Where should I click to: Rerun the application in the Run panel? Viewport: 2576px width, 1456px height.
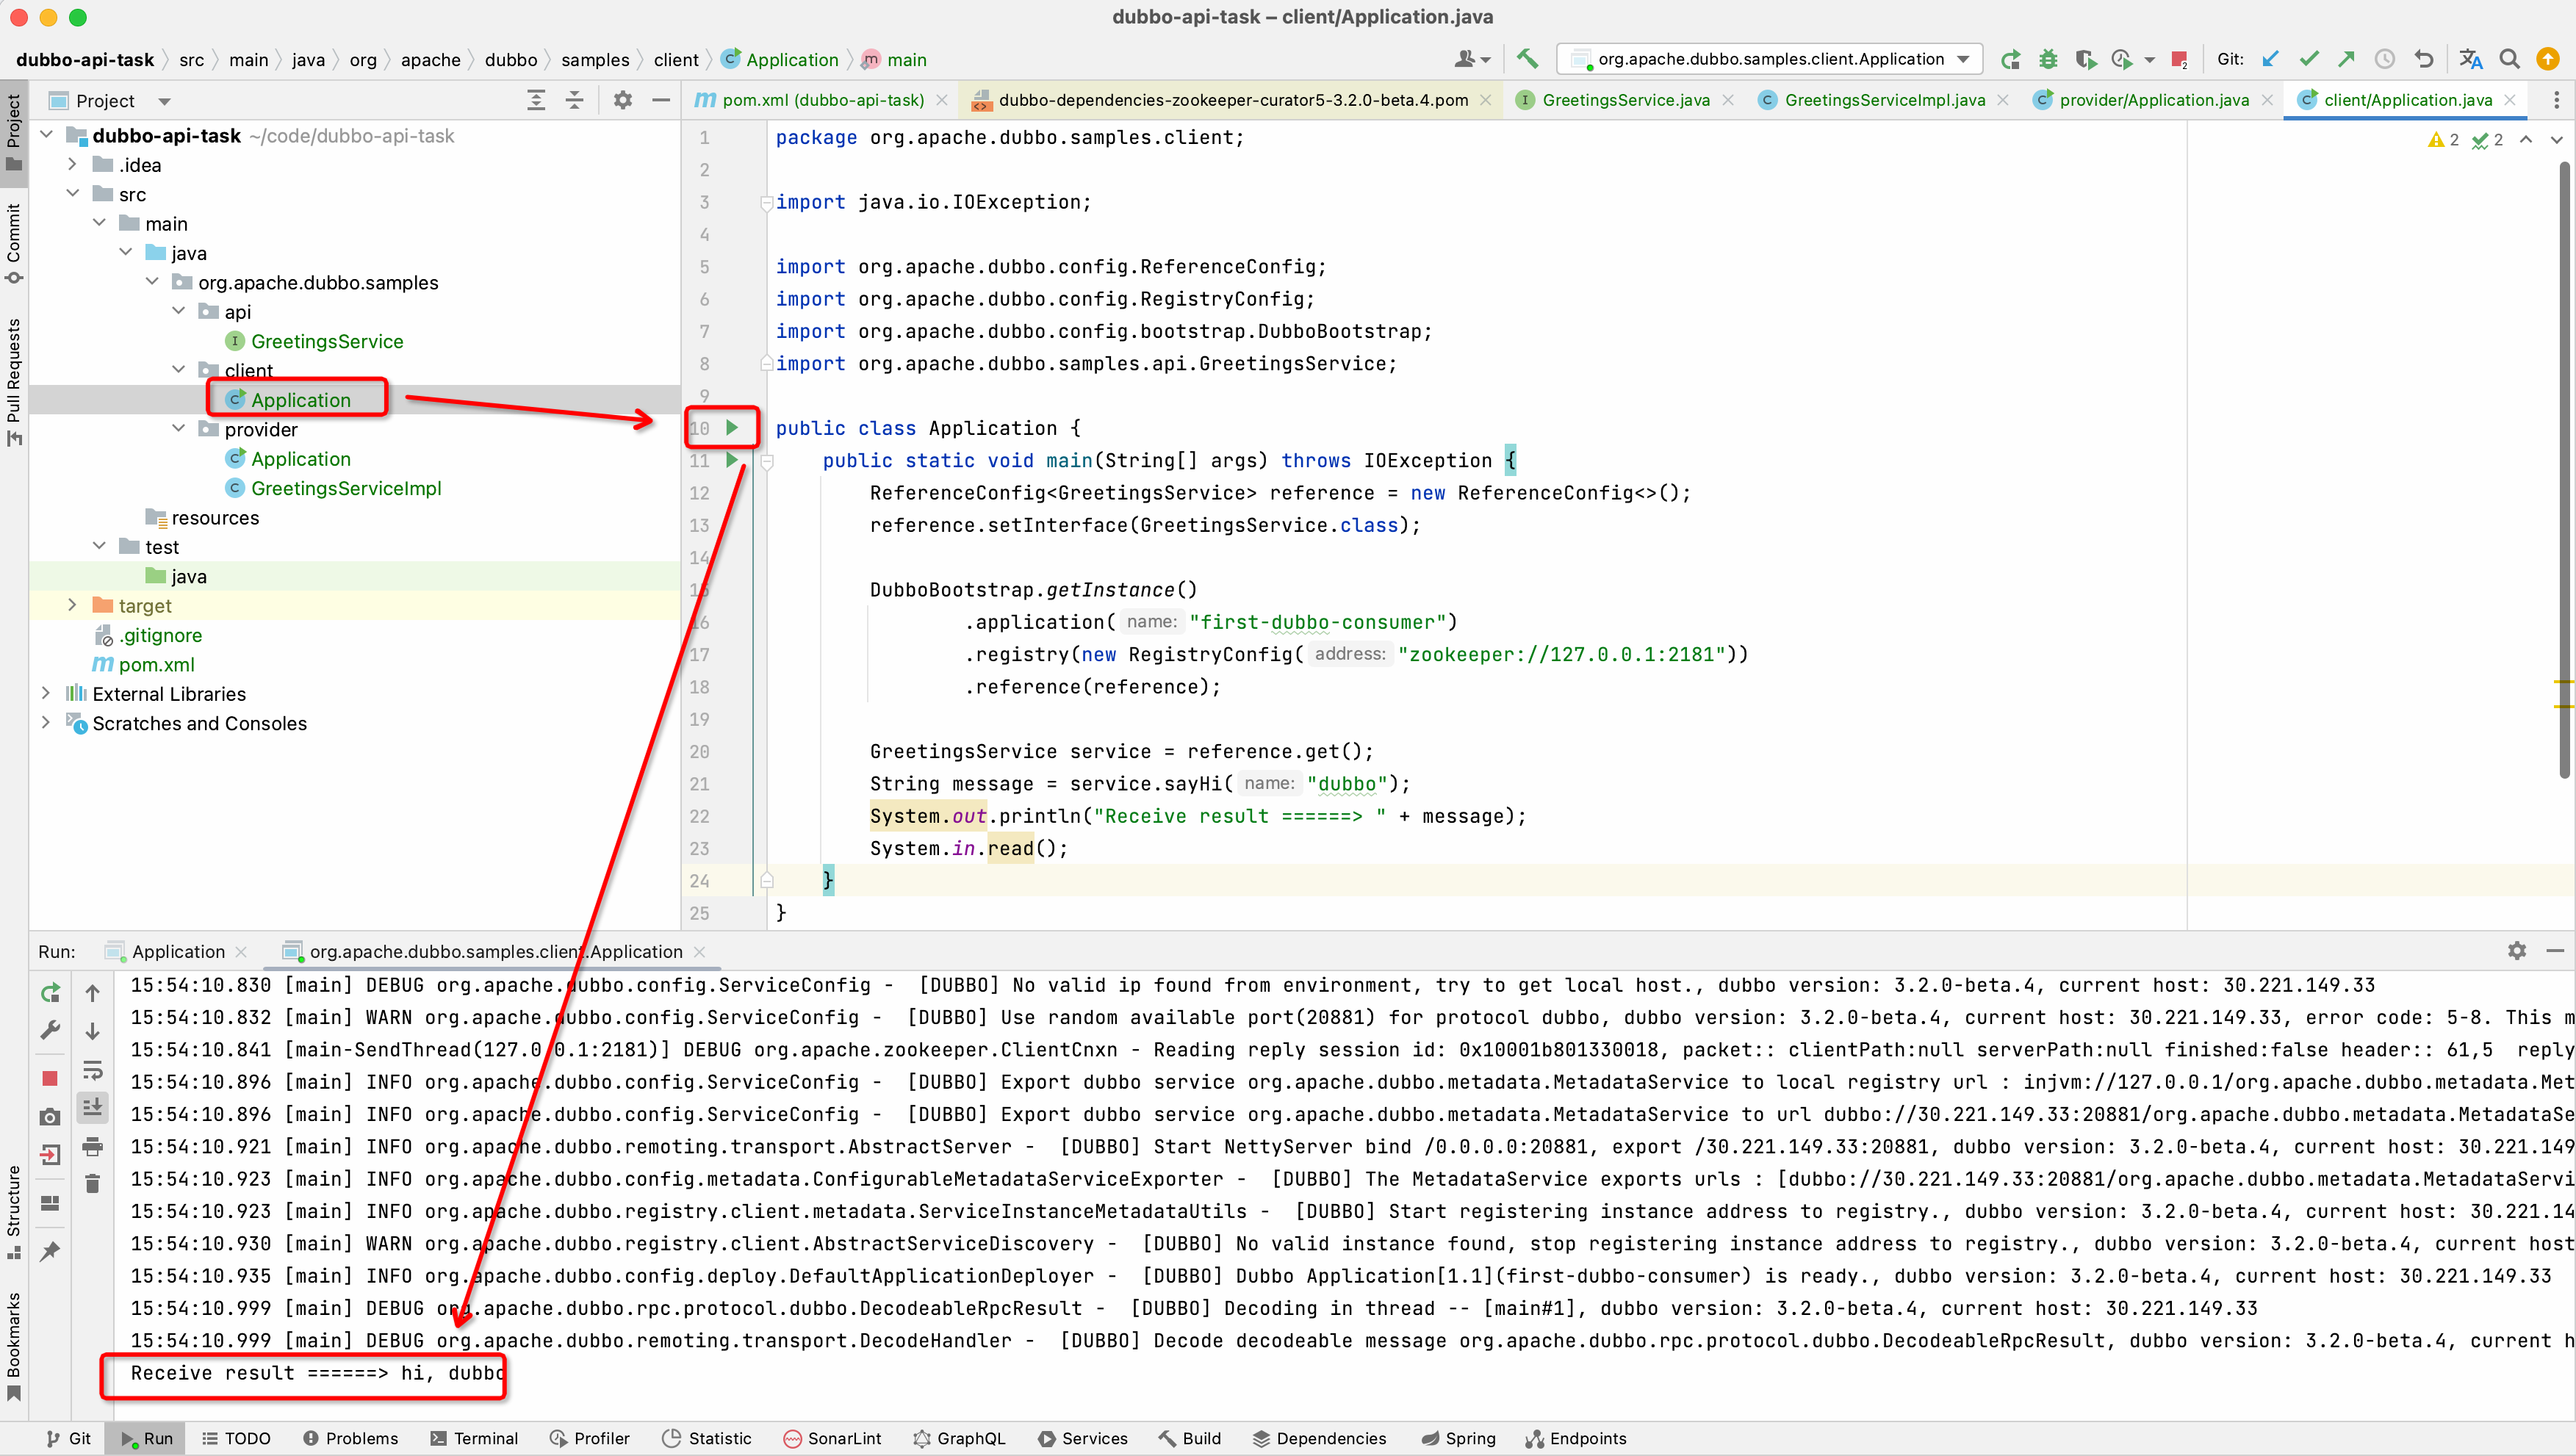coord(50,993)
